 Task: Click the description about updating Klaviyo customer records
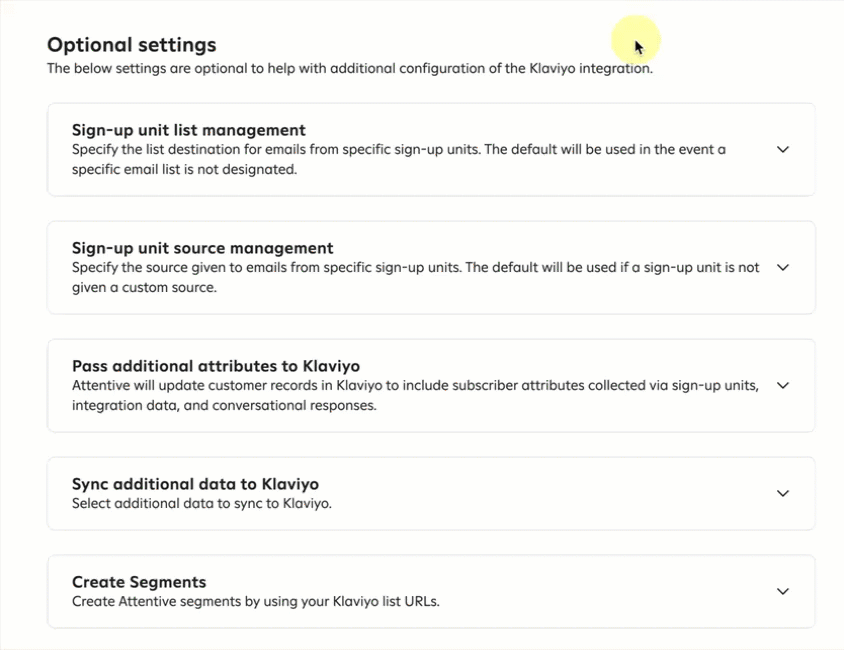(x=415, y=386)
